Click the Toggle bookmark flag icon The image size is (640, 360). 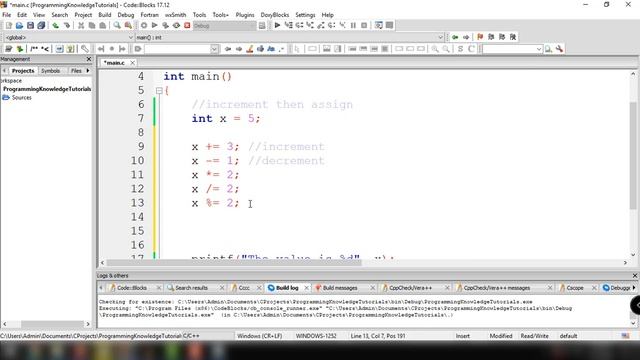[480, 37]
